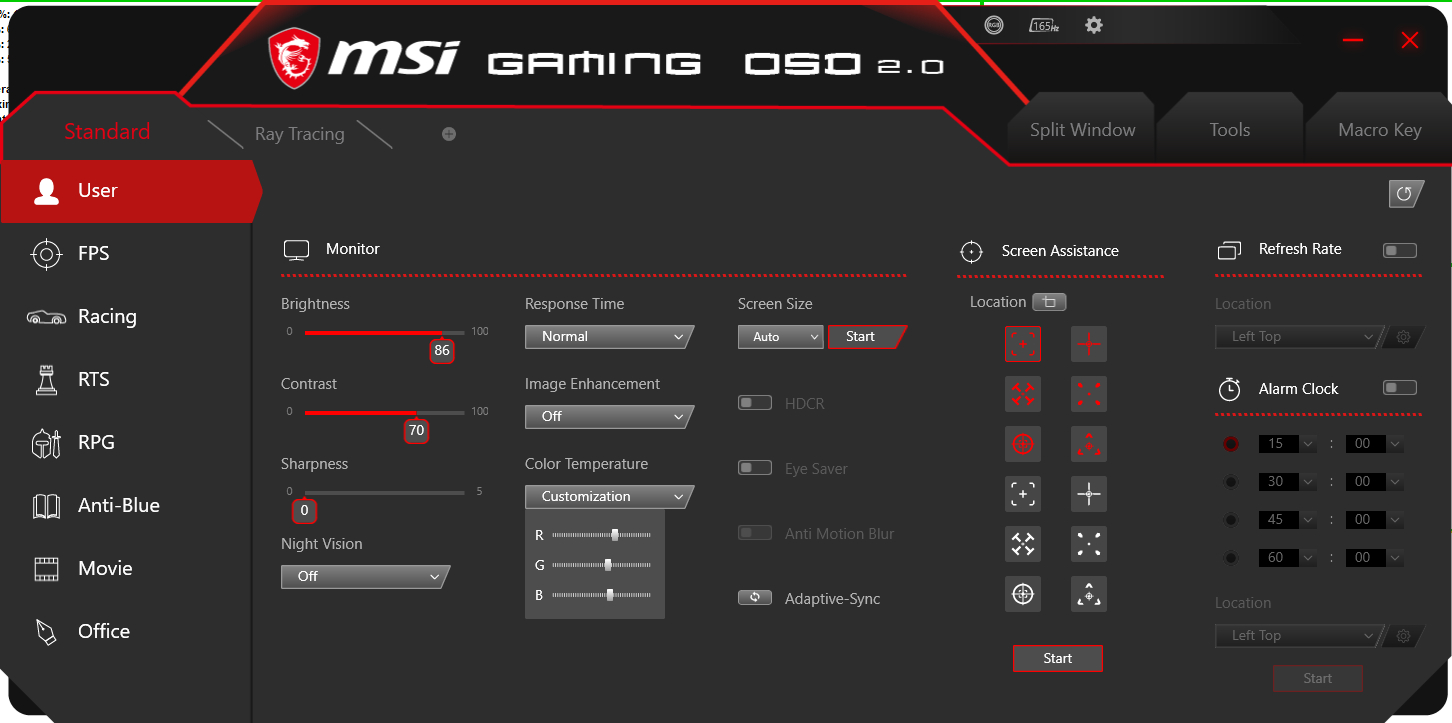The width and height of the screenshot is (1452, 723).
Task: Open the Macro Key tab
Action: (x=1380, y=130)
